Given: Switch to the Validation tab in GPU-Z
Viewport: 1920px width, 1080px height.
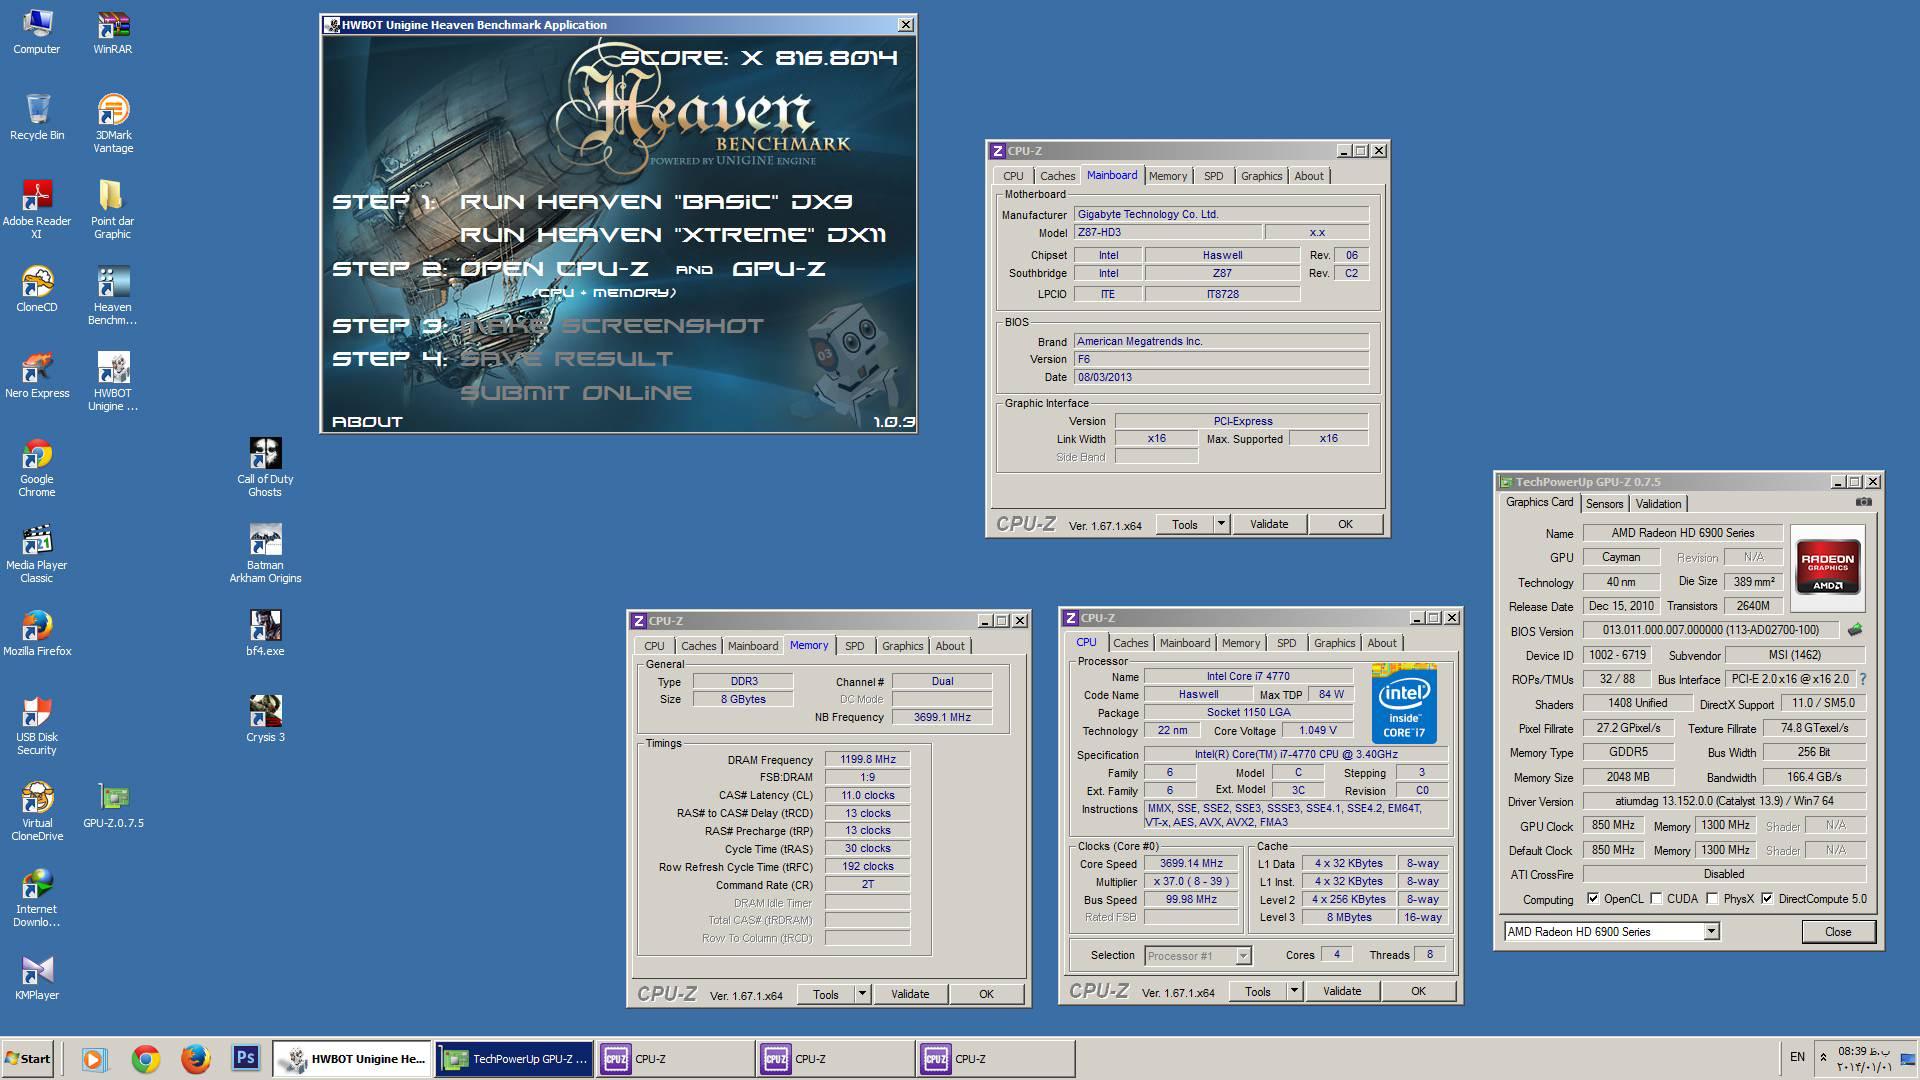Looking at the screenshot, I should pos(1658,504).
